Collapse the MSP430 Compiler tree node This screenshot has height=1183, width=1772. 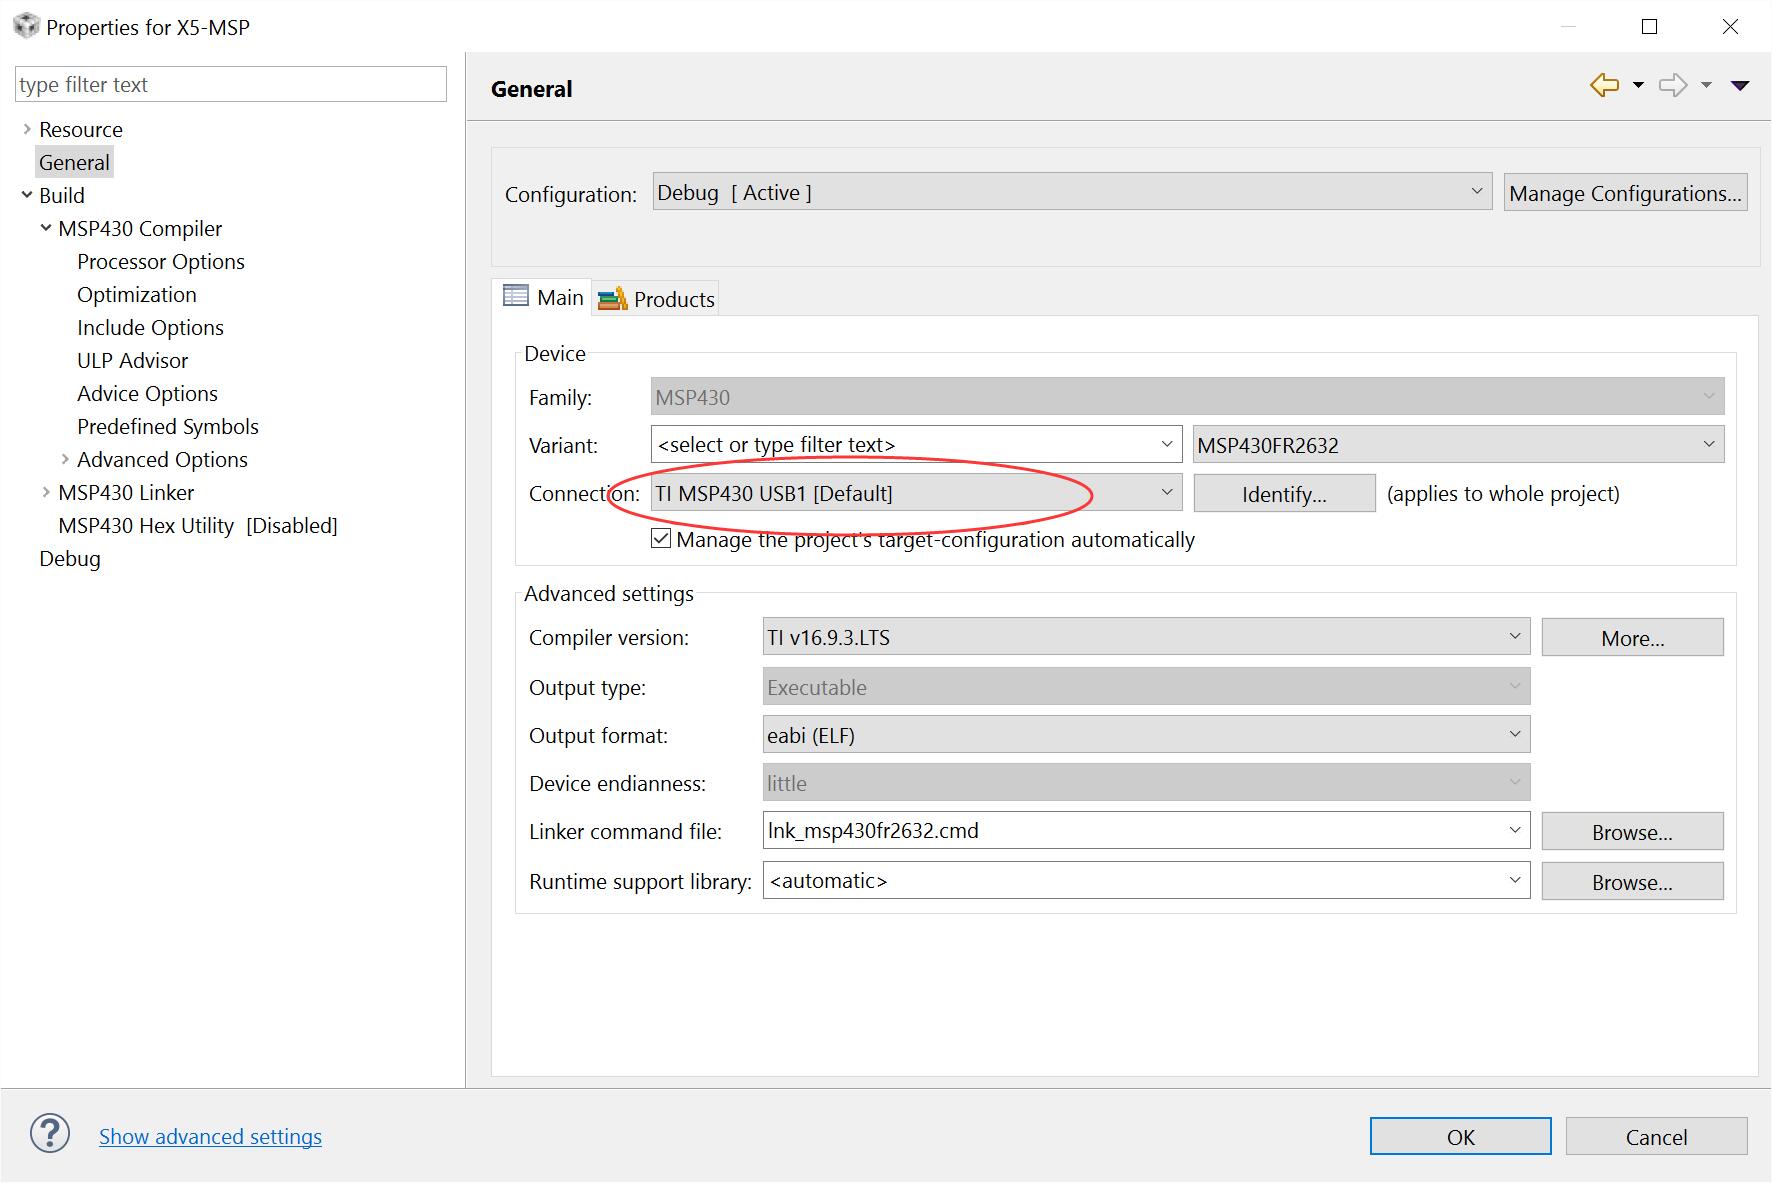pos(46,228)
